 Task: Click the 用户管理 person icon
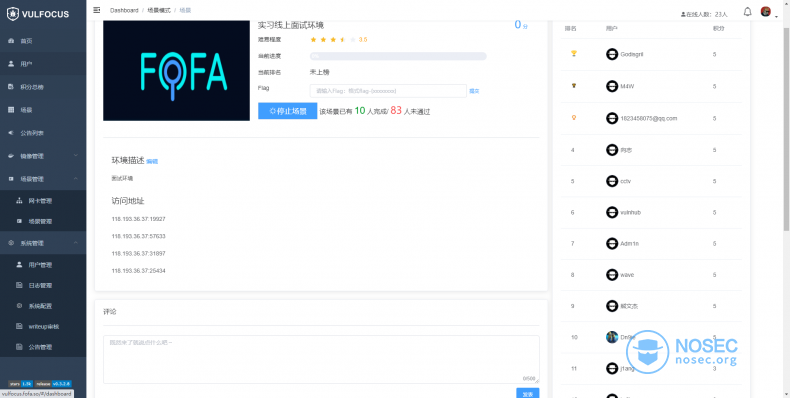point(20,264)
